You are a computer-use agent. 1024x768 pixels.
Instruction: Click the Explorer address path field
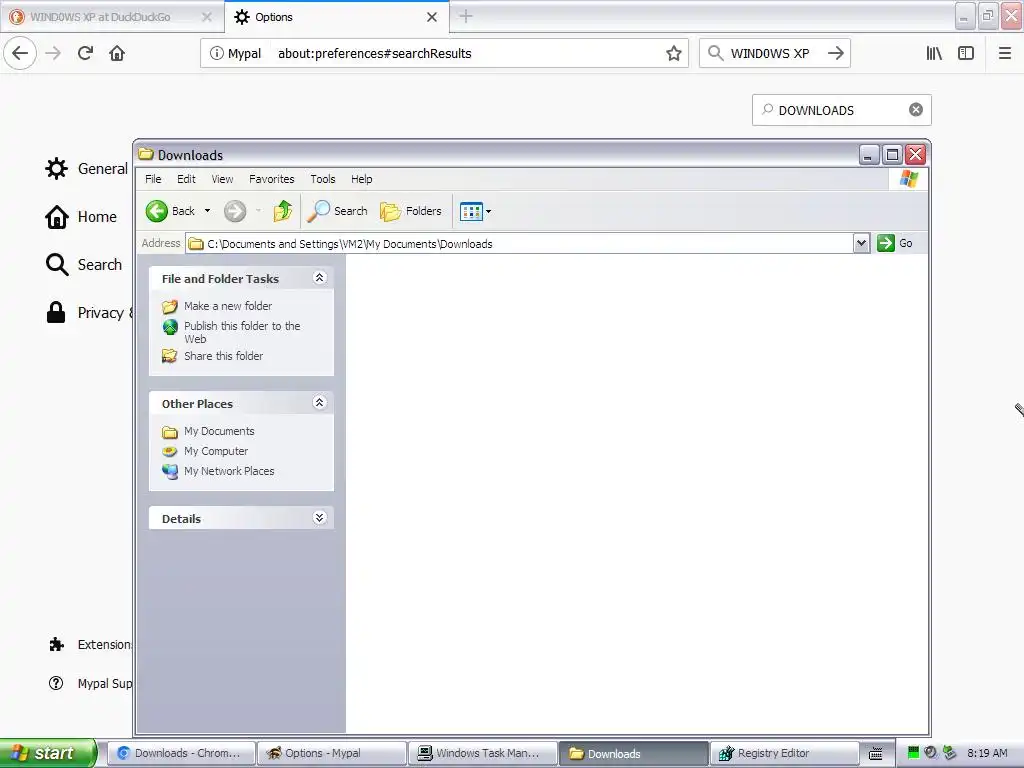[520, 244]
